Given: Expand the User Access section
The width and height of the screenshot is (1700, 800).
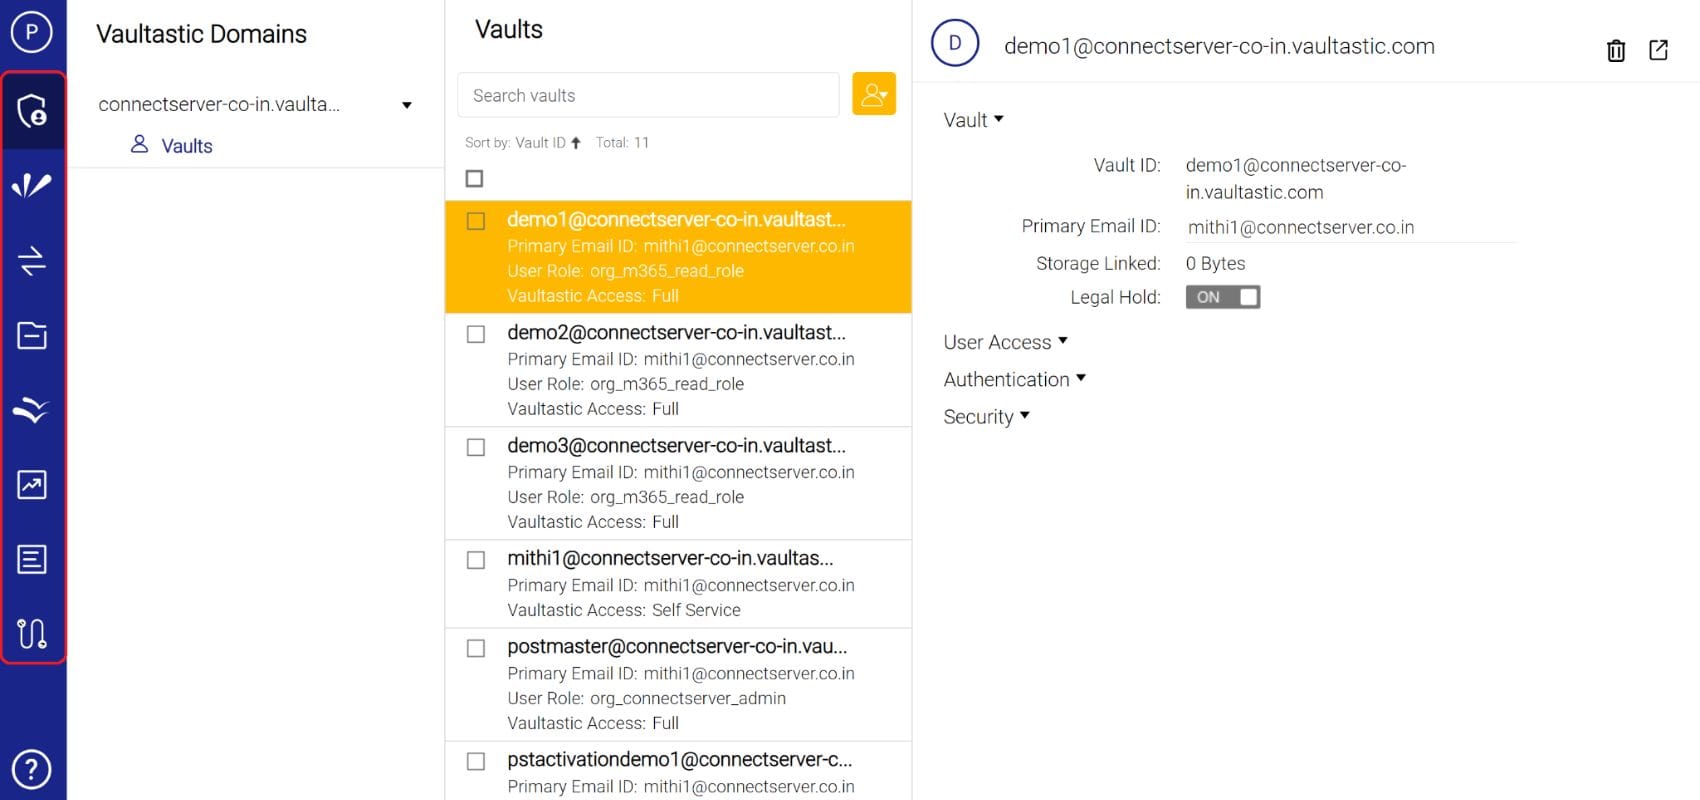Looking at the screenshot, I should pyautogui.click(x=1005, y=342).
